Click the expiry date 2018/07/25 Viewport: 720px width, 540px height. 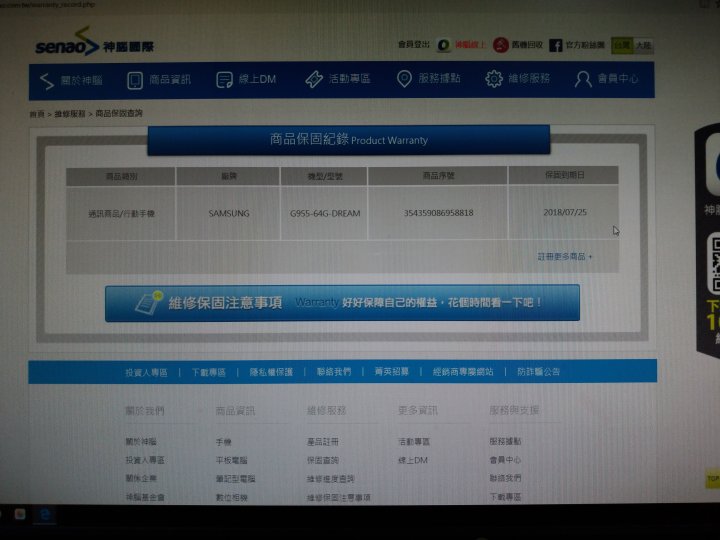point(565,212)
